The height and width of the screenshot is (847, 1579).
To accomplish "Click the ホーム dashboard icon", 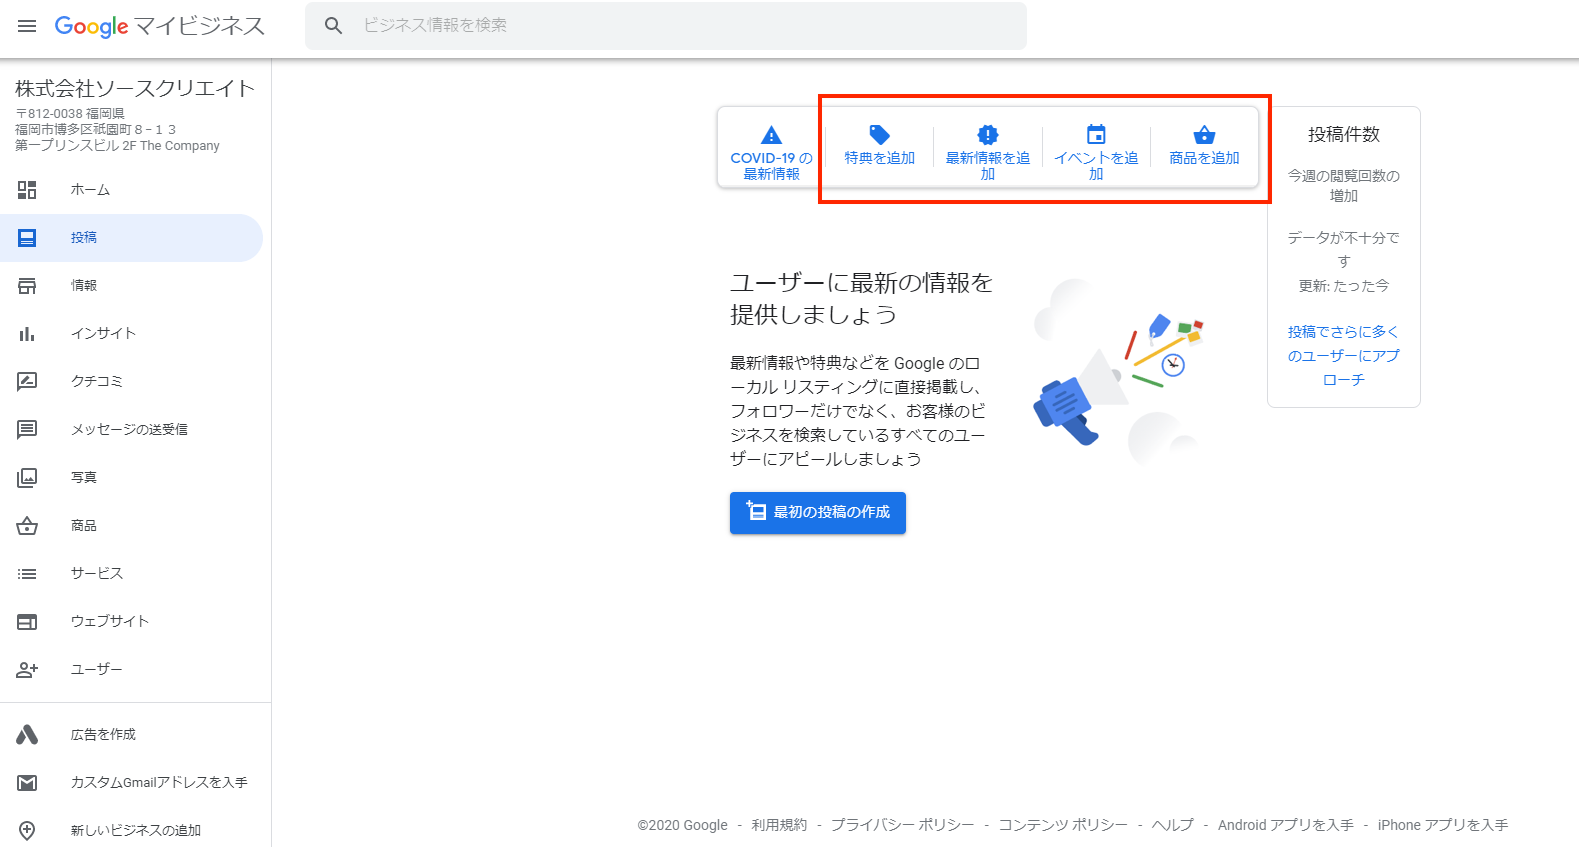I will point(27,190).
